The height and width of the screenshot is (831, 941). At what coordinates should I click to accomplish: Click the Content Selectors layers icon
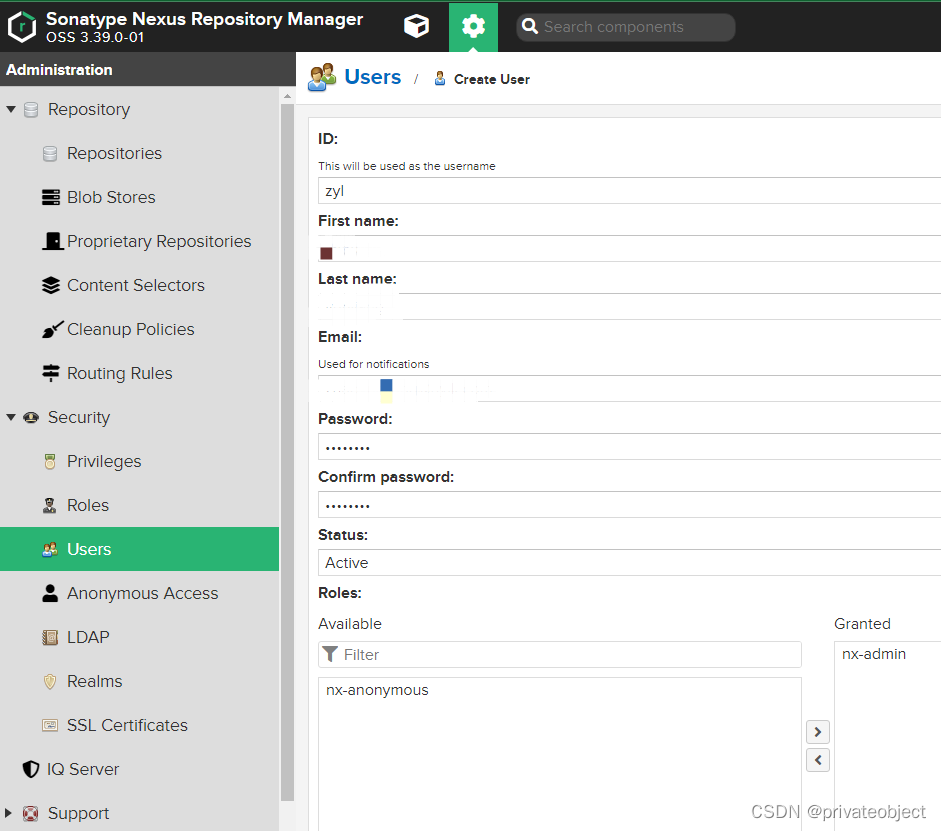point(50,285)
